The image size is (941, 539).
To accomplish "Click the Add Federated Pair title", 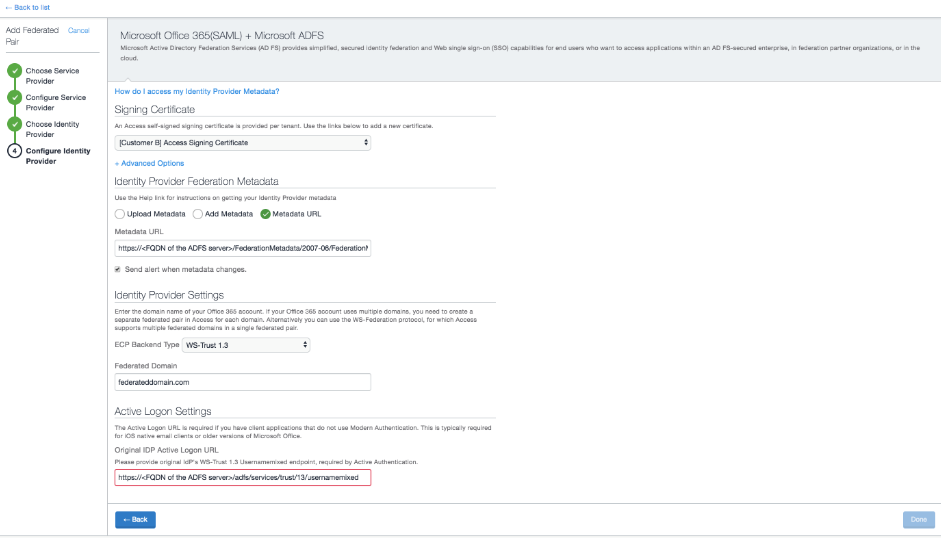I will click(32, 36).
